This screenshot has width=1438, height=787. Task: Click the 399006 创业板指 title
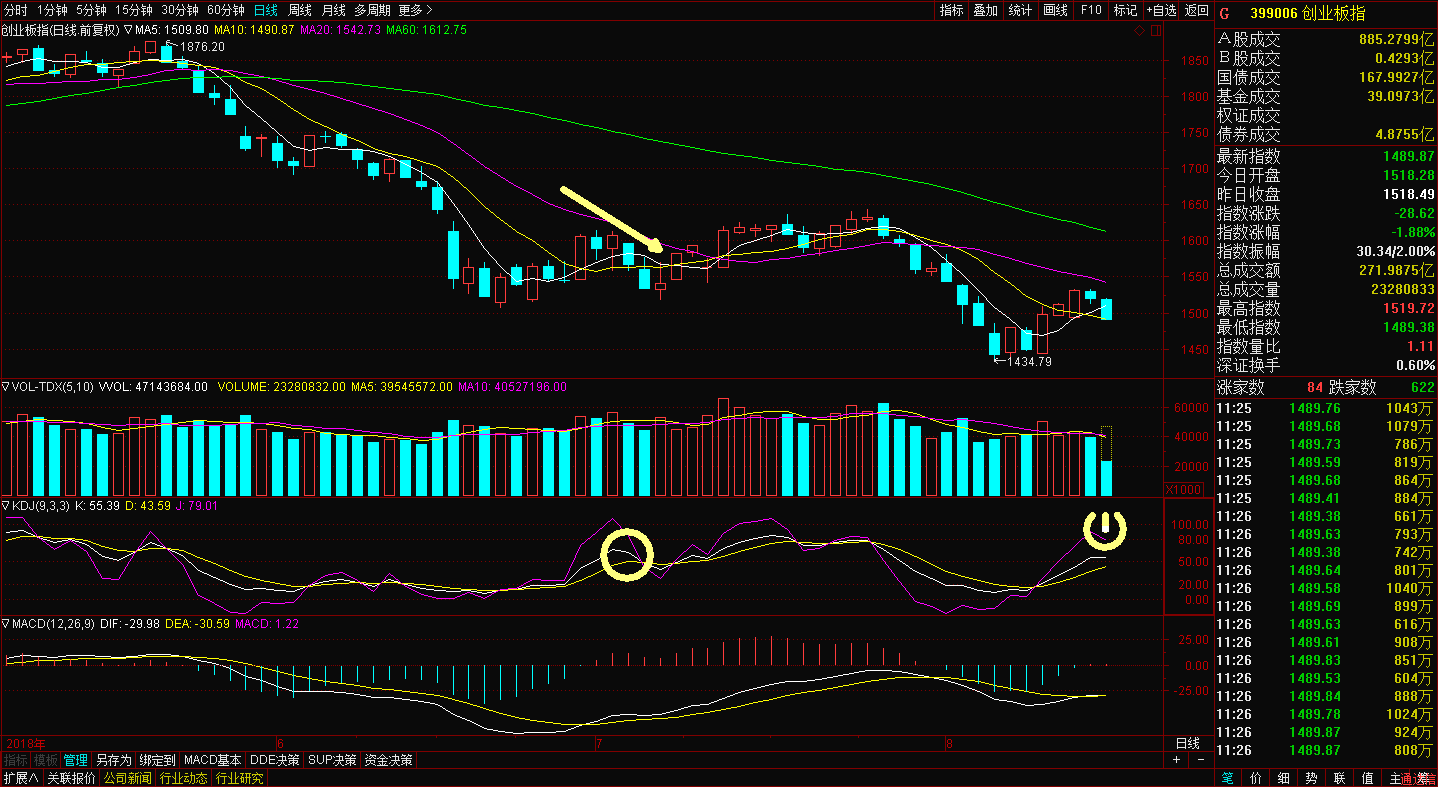[1307, 13]
